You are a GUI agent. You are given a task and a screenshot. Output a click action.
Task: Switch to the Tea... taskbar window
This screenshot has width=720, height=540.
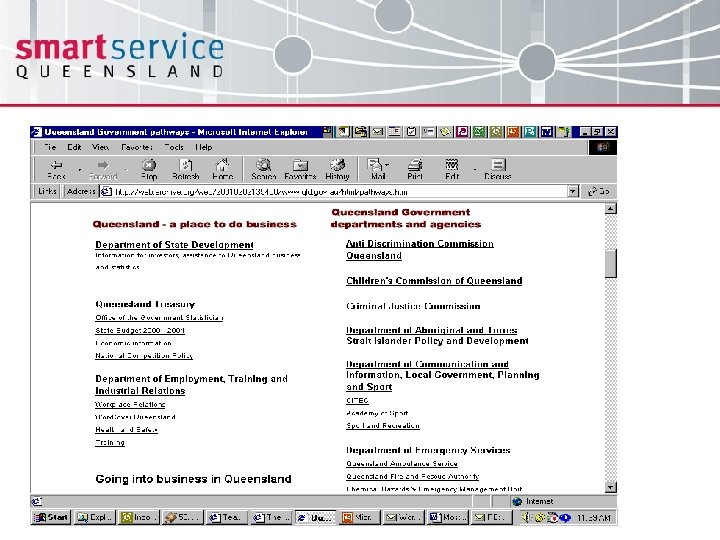pyautogui.click(x=227, y=518)
